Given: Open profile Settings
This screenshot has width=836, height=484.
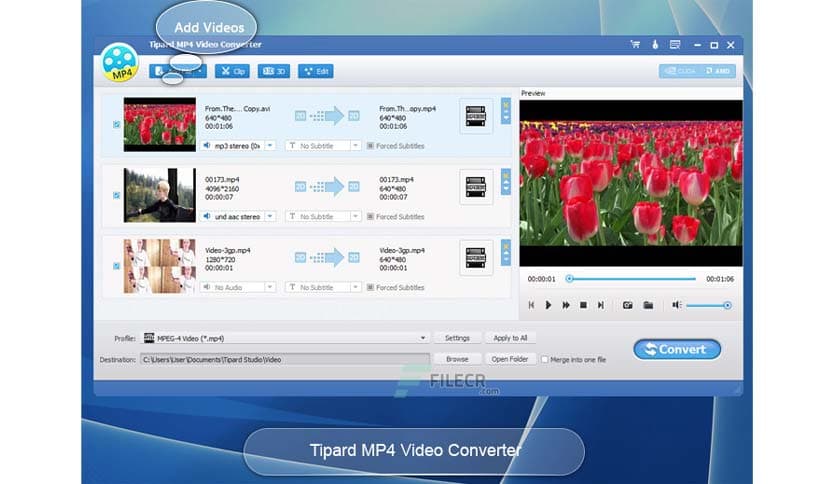Looking at the screenshot, I should coord(457,338).
